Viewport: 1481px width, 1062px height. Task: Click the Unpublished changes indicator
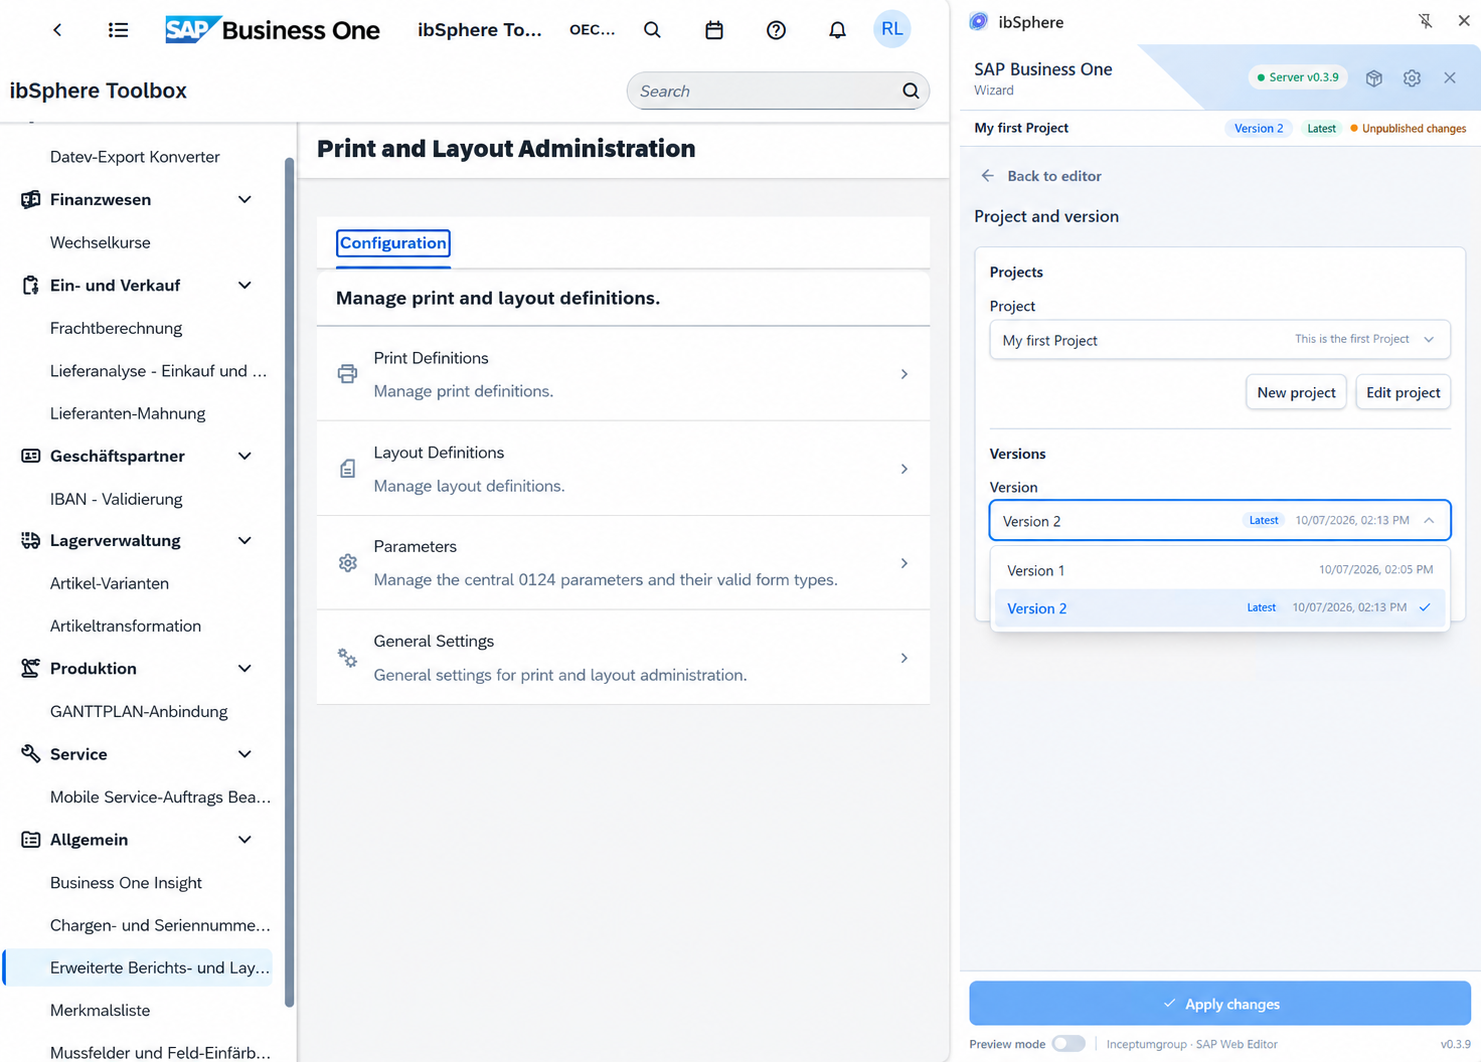click(1408, 128)
